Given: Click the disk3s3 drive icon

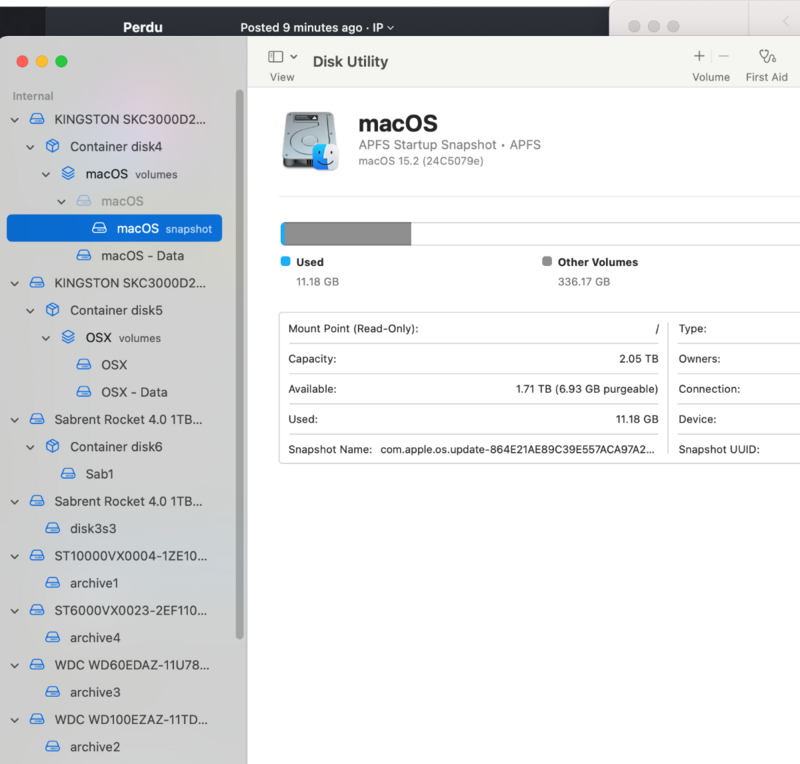Looking at the screenshot, I should coord(53,528).
